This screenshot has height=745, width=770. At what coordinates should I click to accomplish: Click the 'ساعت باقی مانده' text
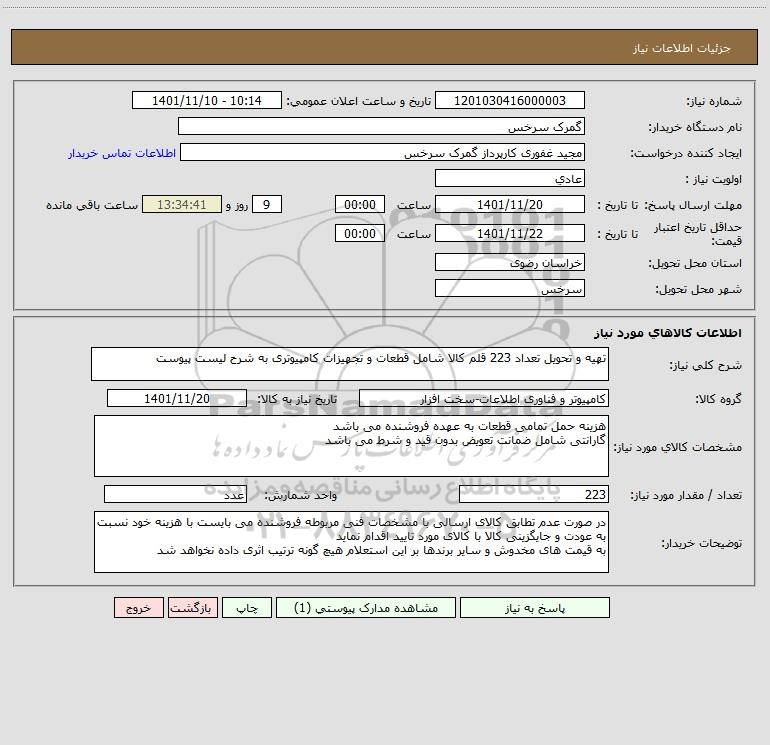92,205
